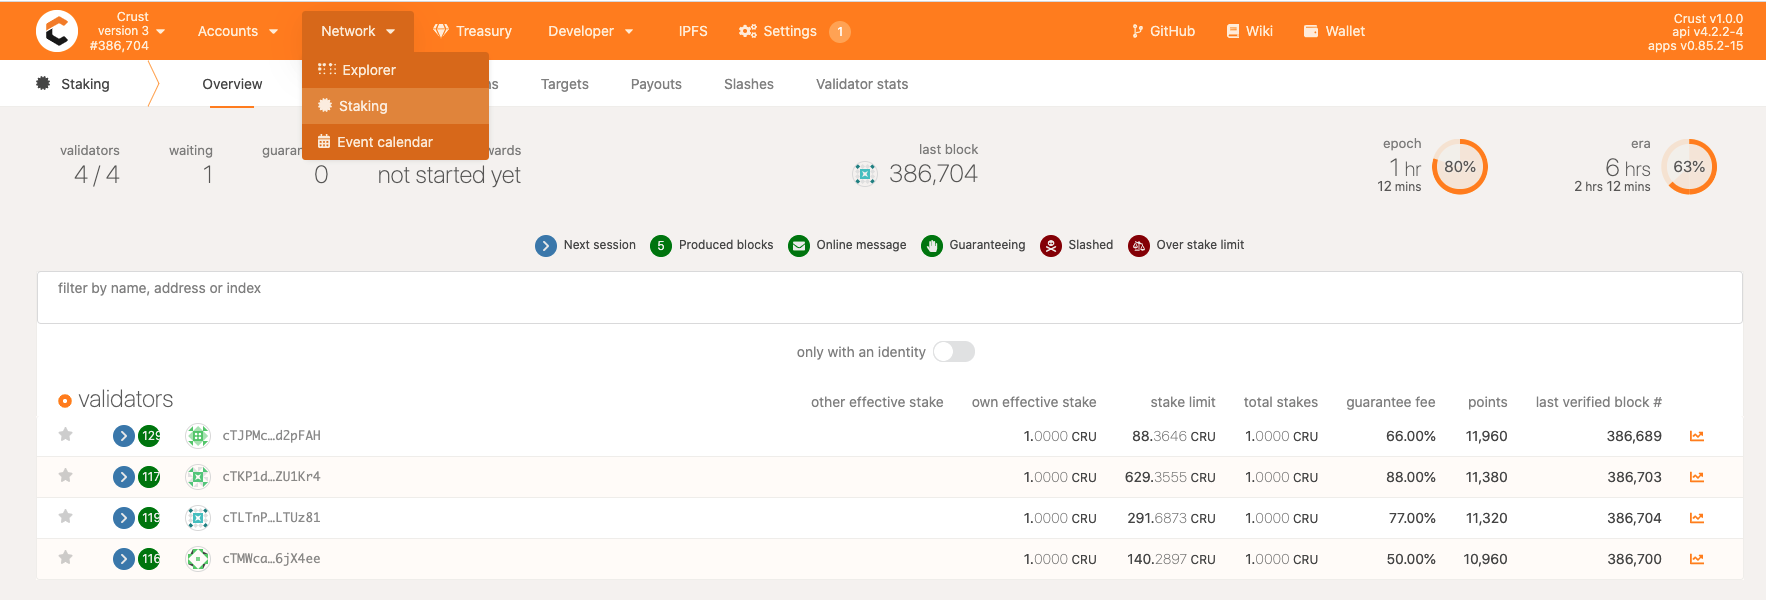Click next session icon for cTMWca…6jX4ee
This screenshot has width=1766, height=600.
[x=124, y=559]
